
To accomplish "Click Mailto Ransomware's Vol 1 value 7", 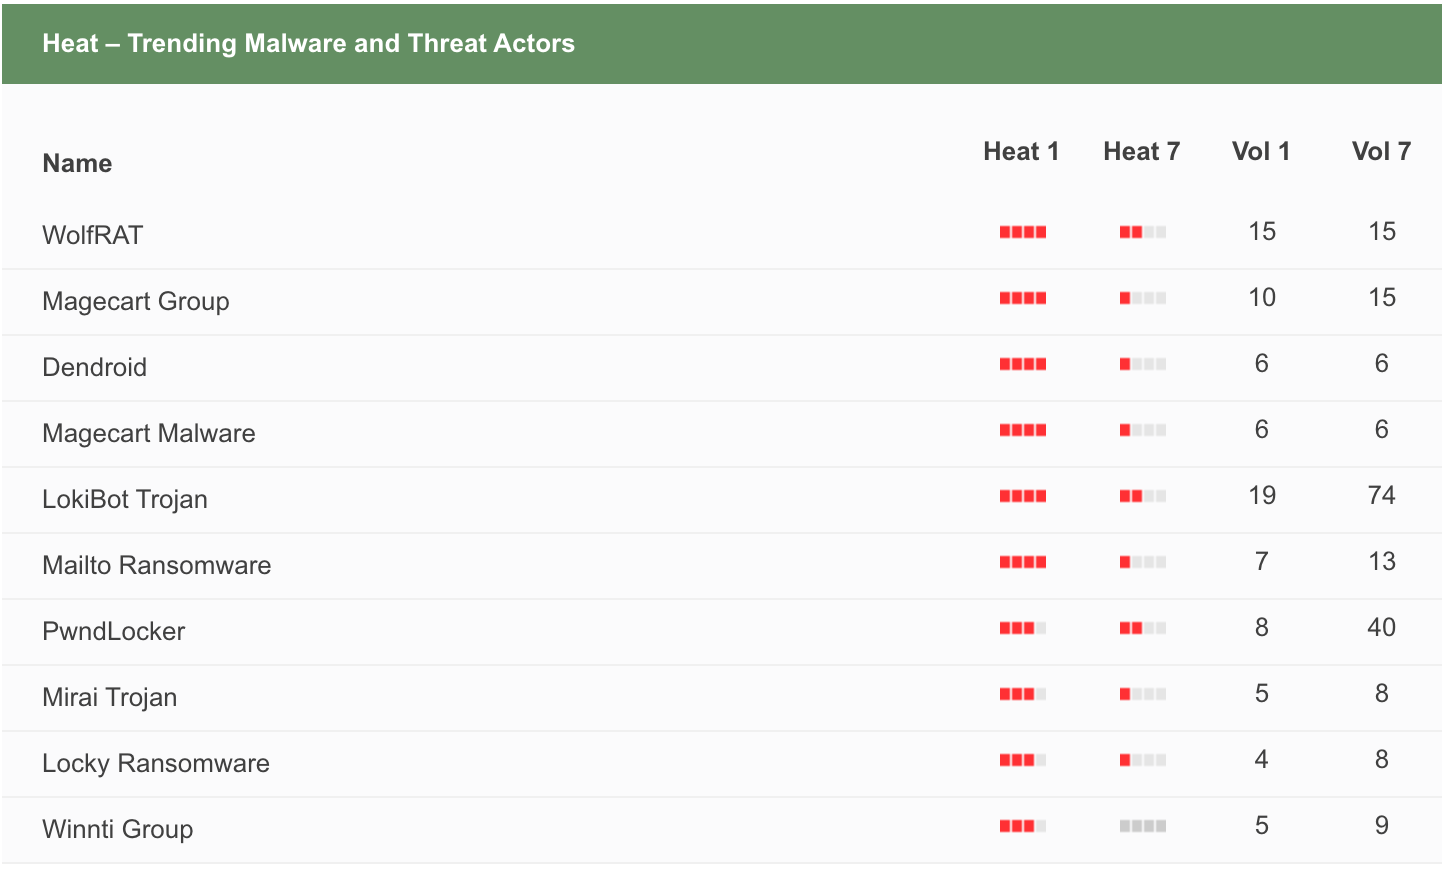I will pos(1262,561).
